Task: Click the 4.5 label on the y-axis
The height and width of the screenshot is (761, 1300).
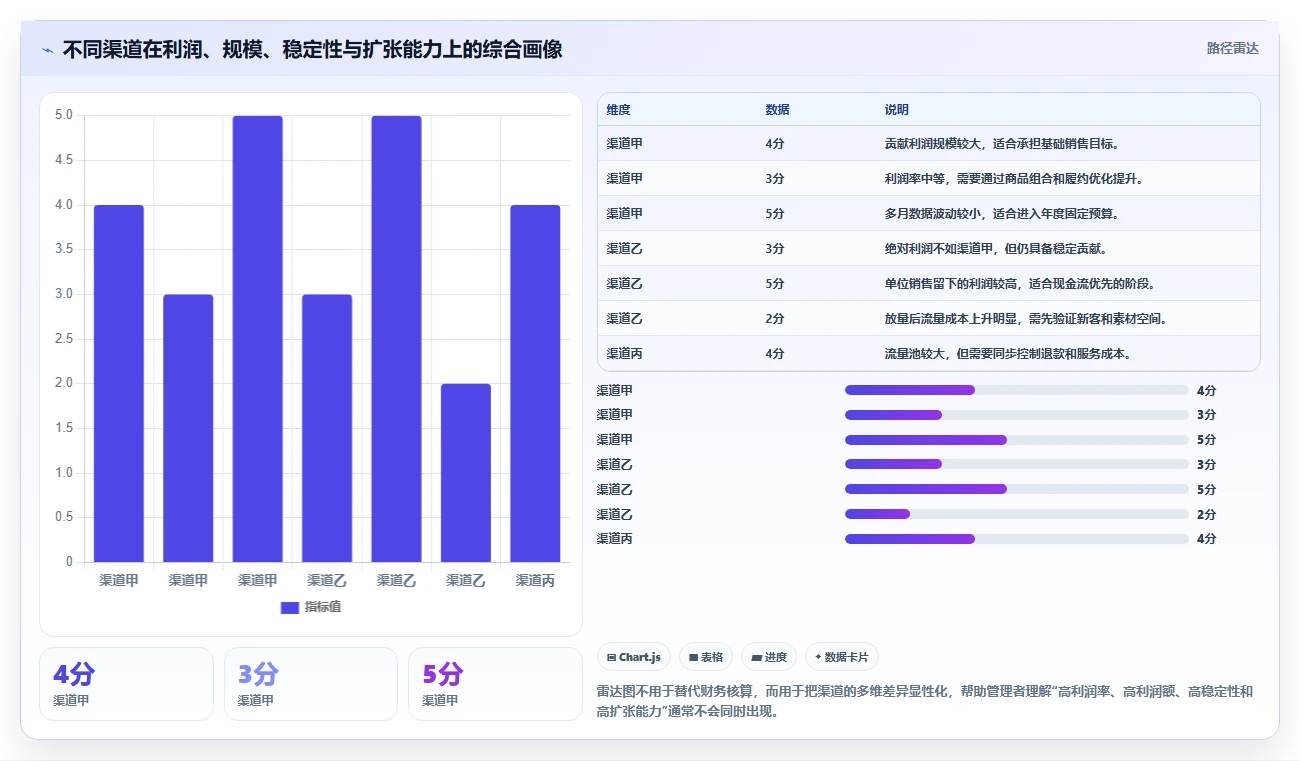Action: 63,160
